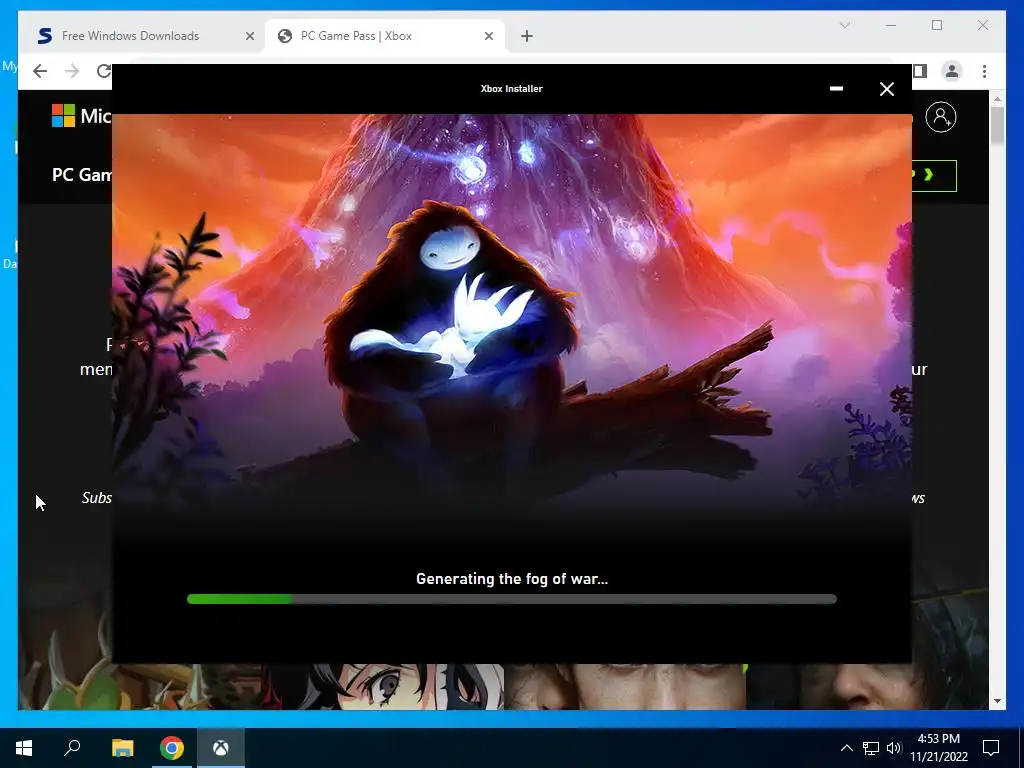Click the green installation progress bar
This screenshot has width=1024, height=768.
pyautogui.click(x=511, y=599)
